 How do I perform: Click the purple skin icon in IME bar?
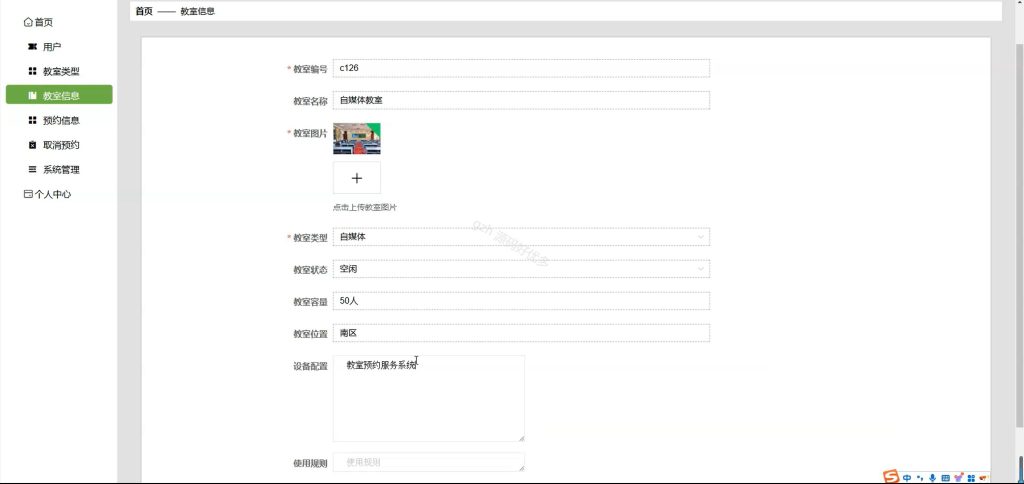[958, 478]
